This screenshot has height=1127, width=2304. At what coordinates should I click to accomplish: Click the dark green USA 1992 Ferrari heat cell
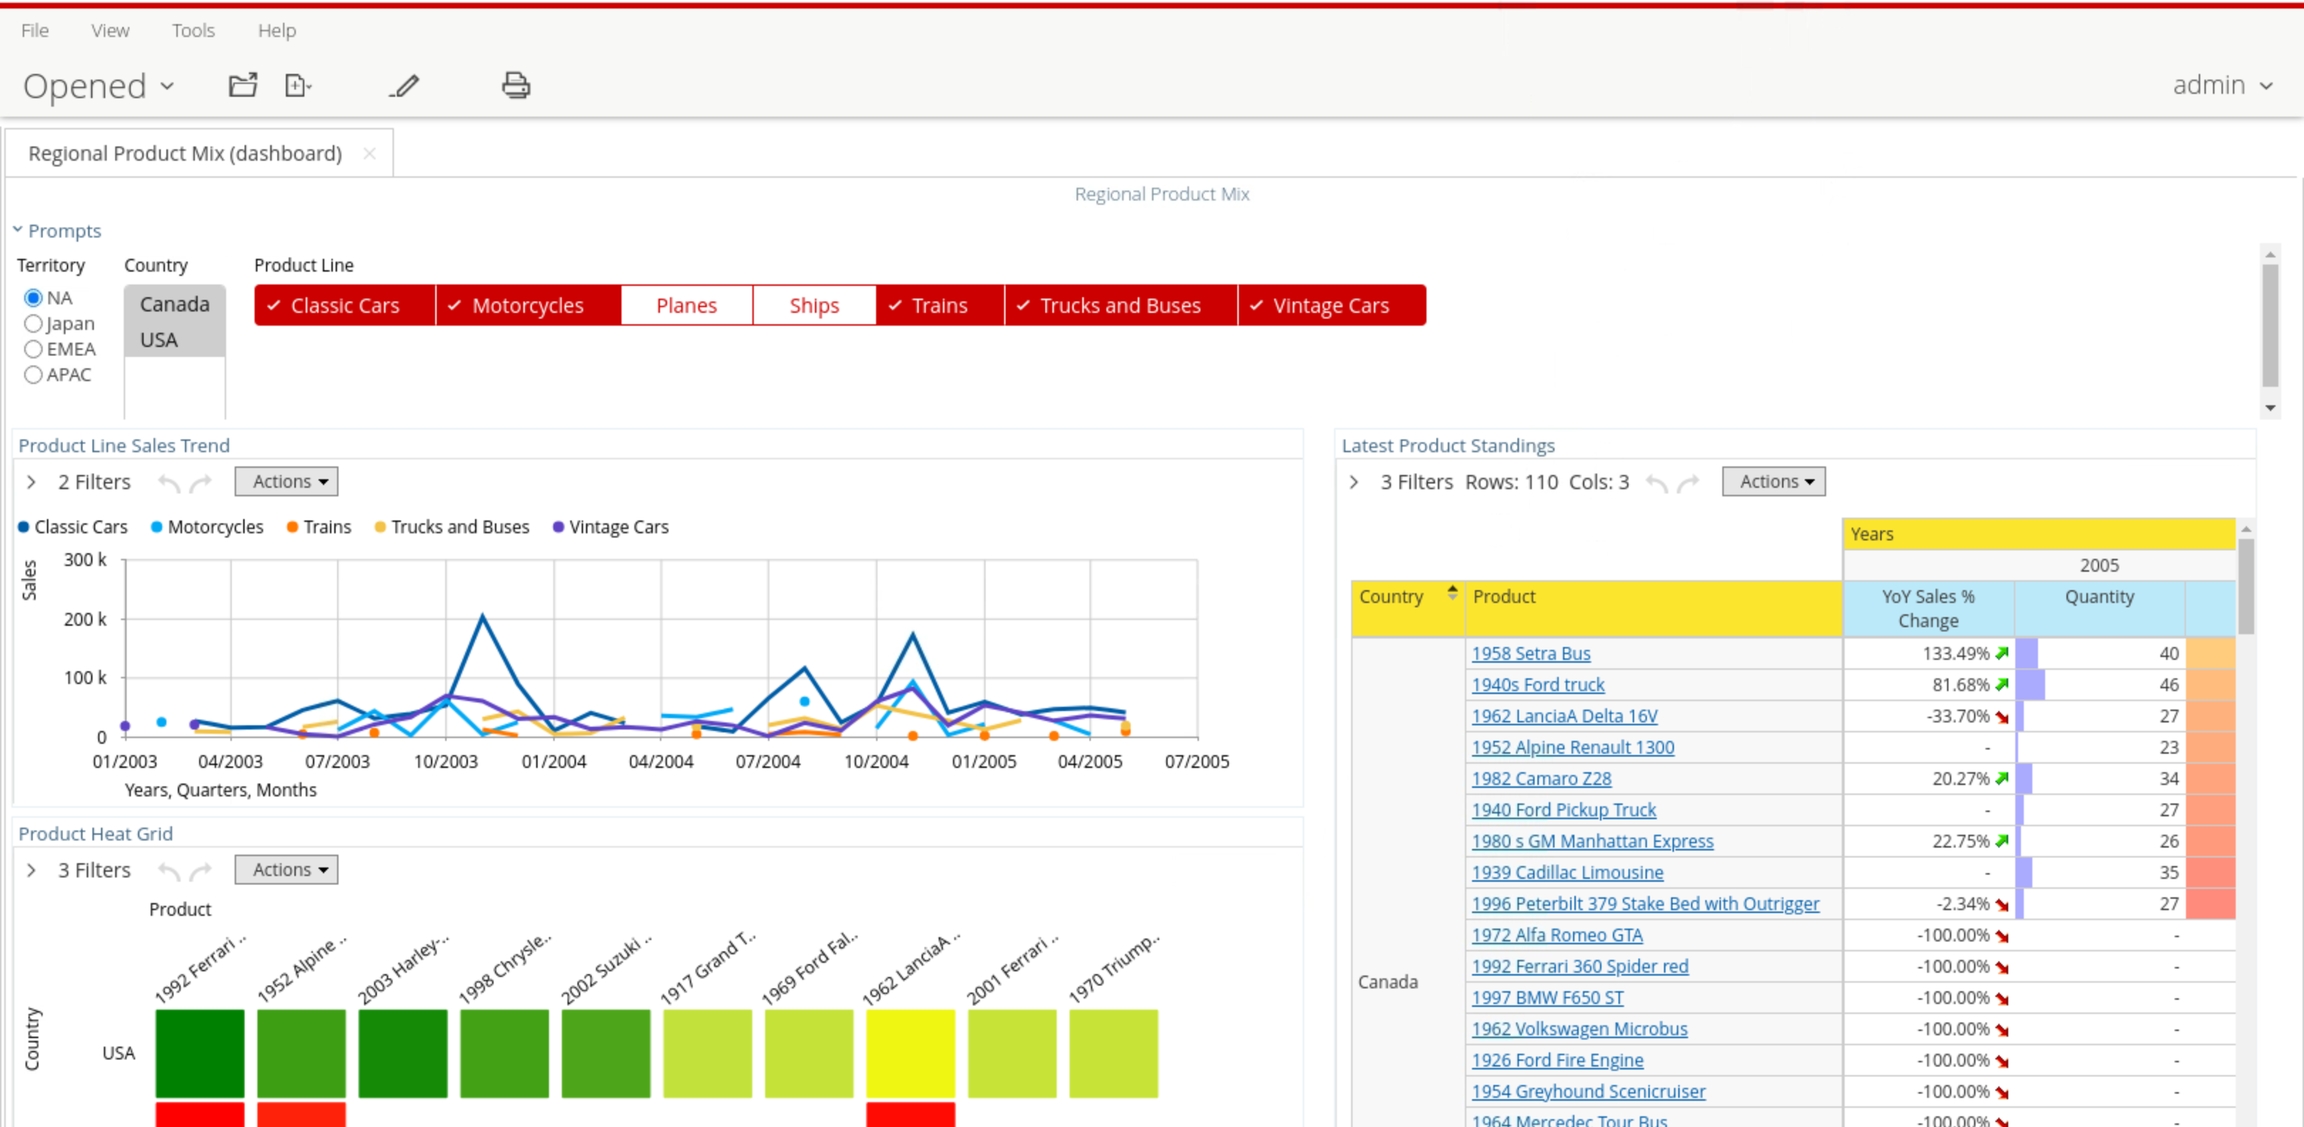200,1053
